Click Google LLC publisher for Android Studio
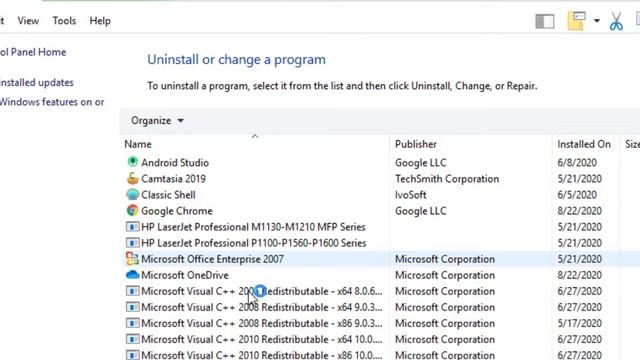The image size is (640, 360). point(420,162)
